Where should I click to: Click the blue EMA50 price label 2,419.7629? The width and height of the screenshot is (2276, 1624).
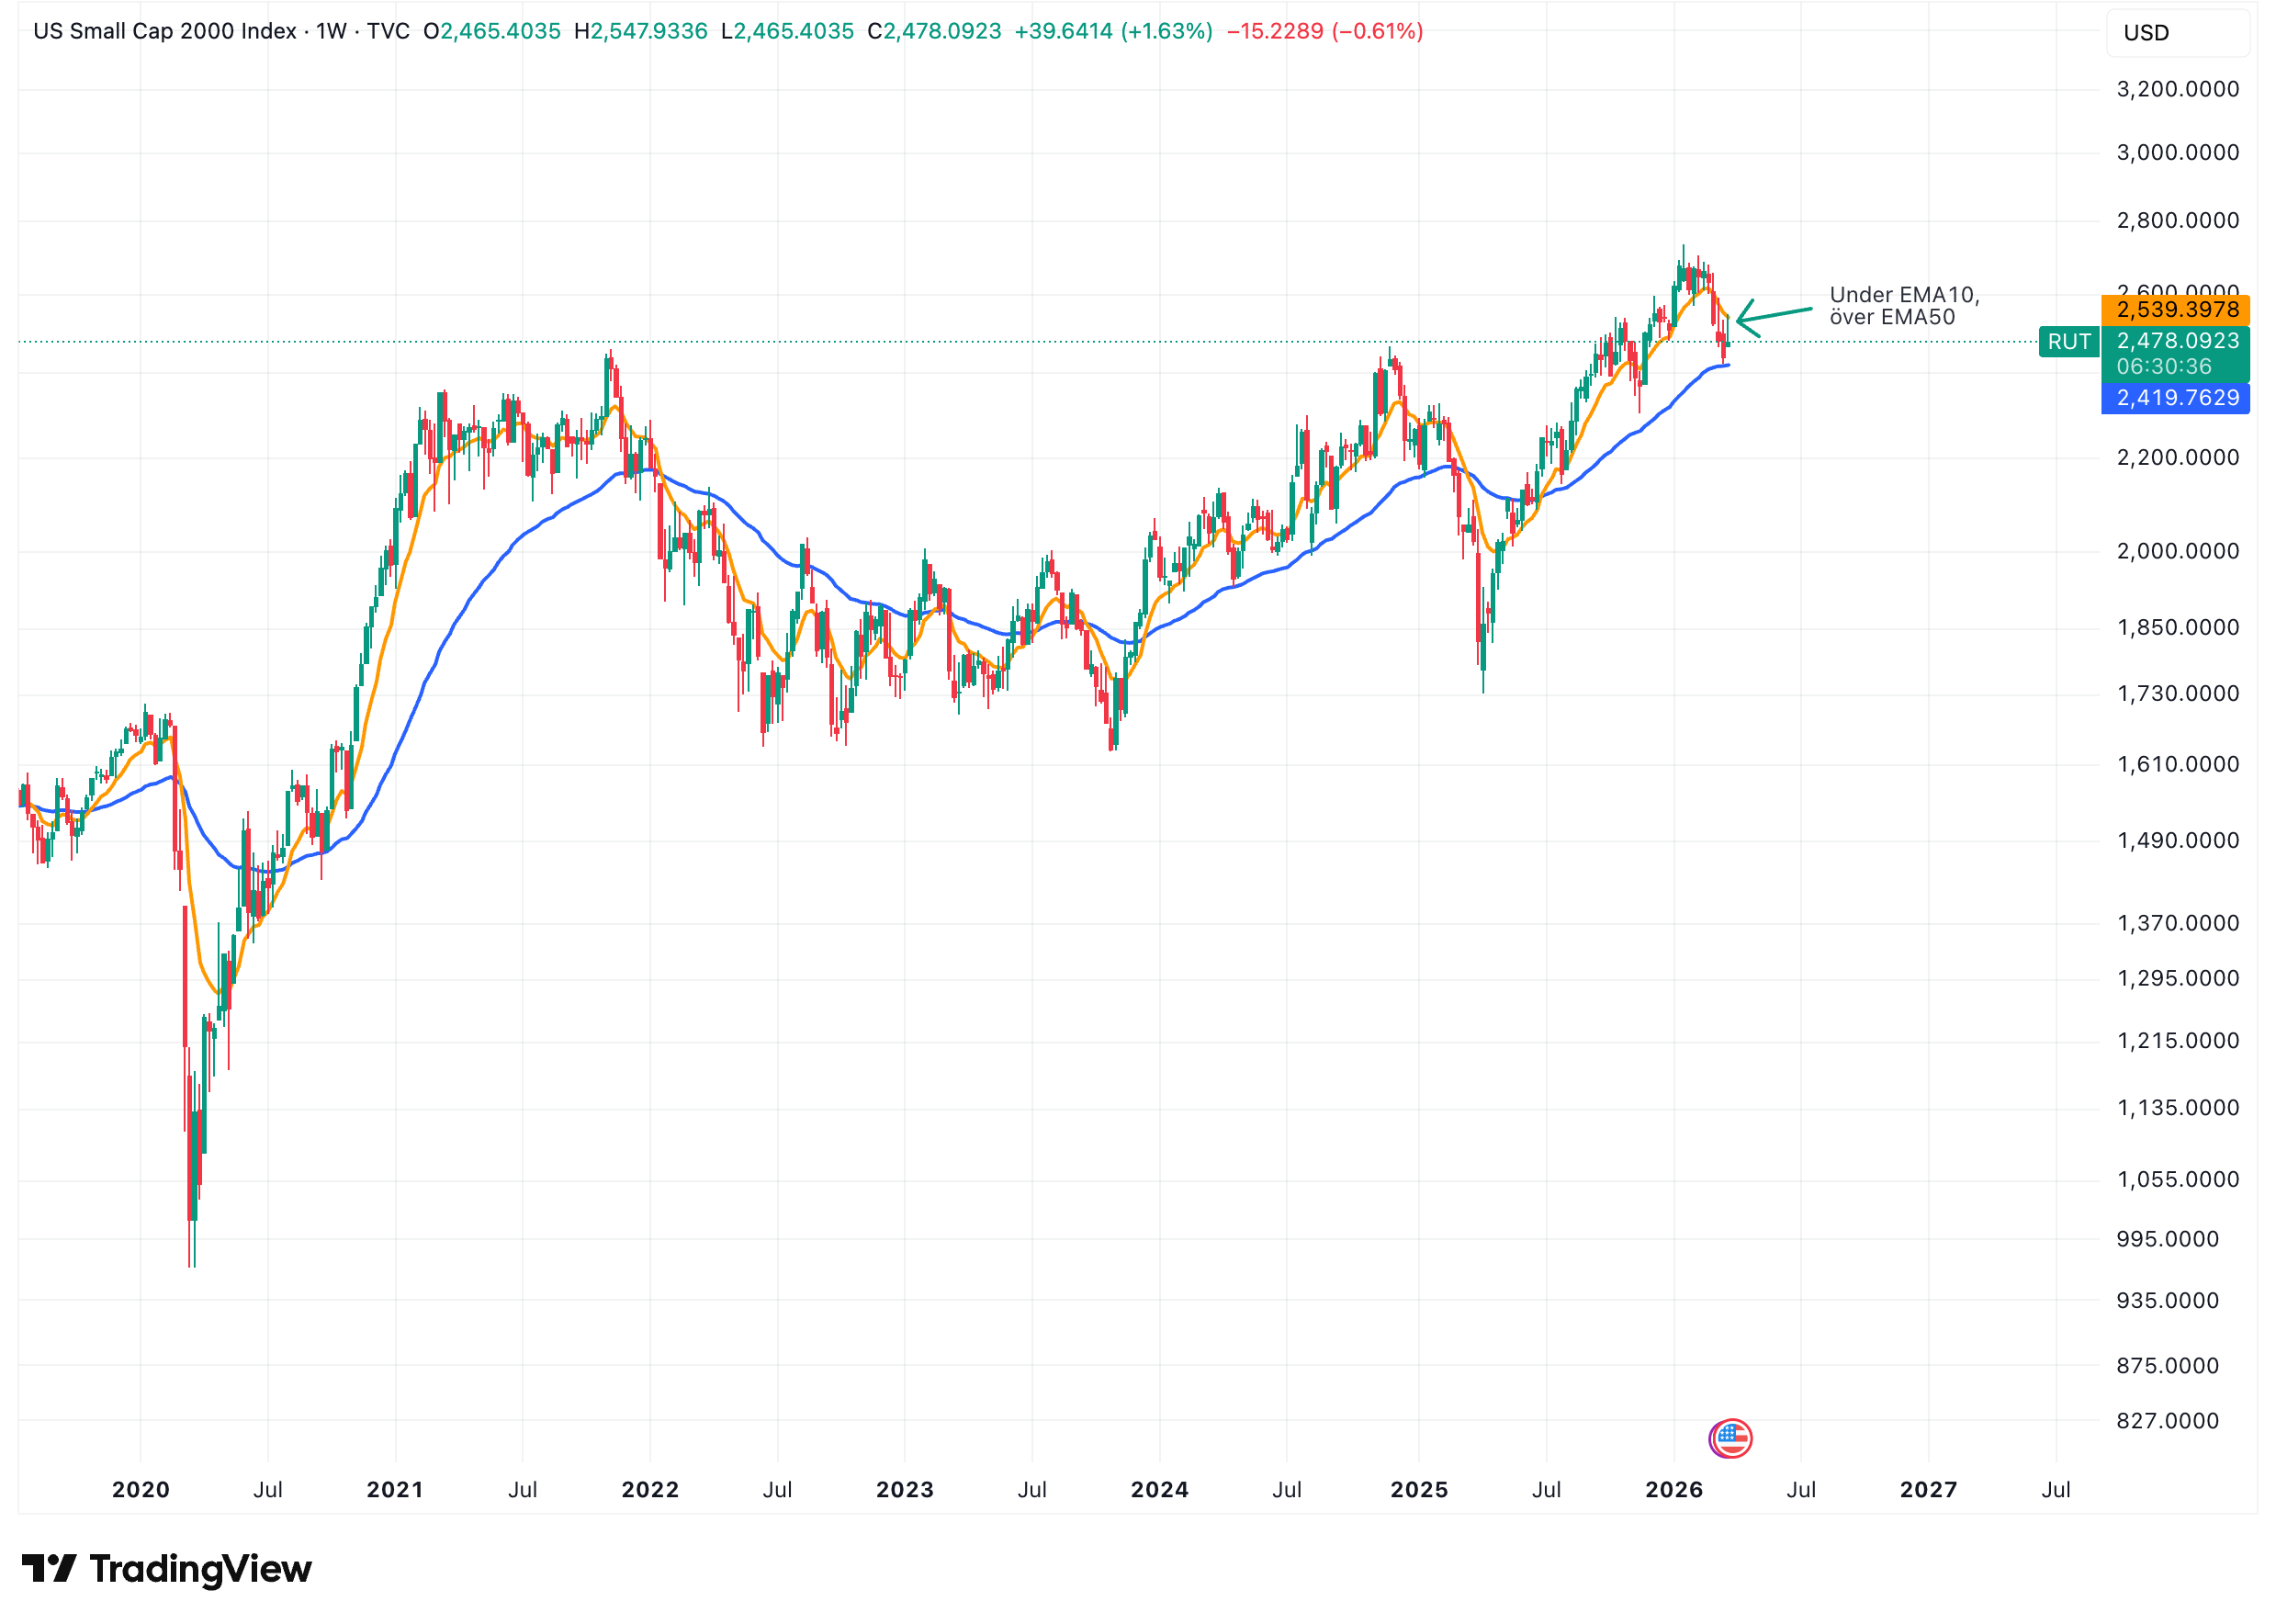pos(2177,398)
